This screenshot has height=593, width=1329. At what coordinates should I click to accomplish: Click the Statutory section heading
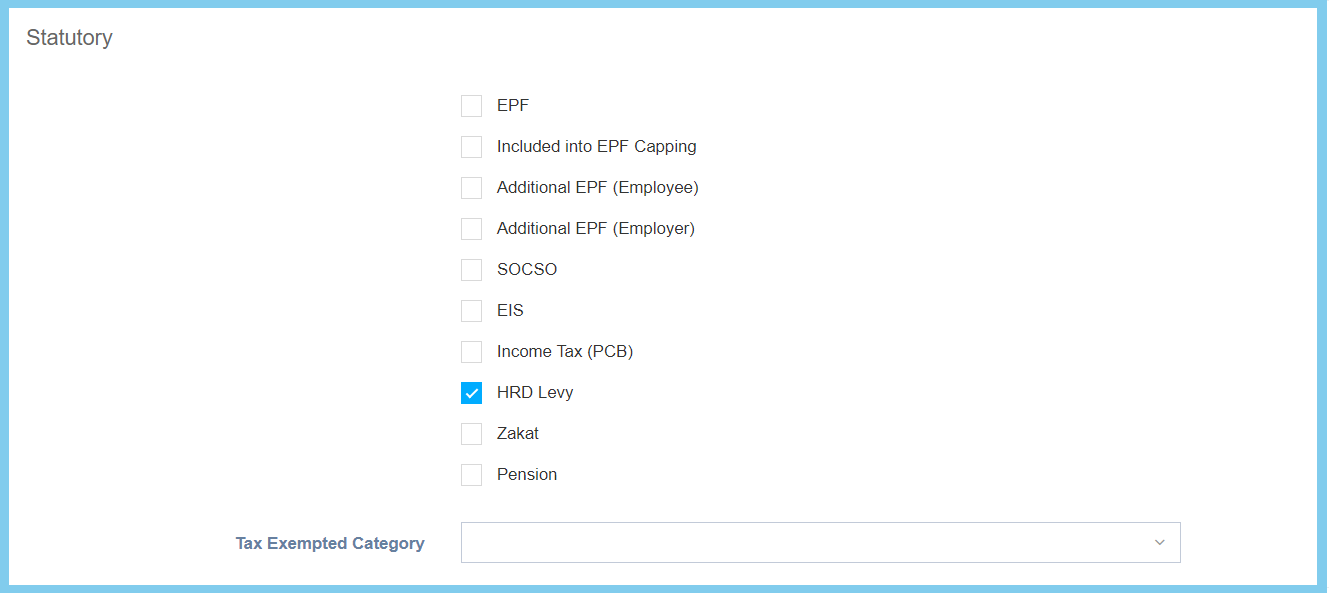69,38
